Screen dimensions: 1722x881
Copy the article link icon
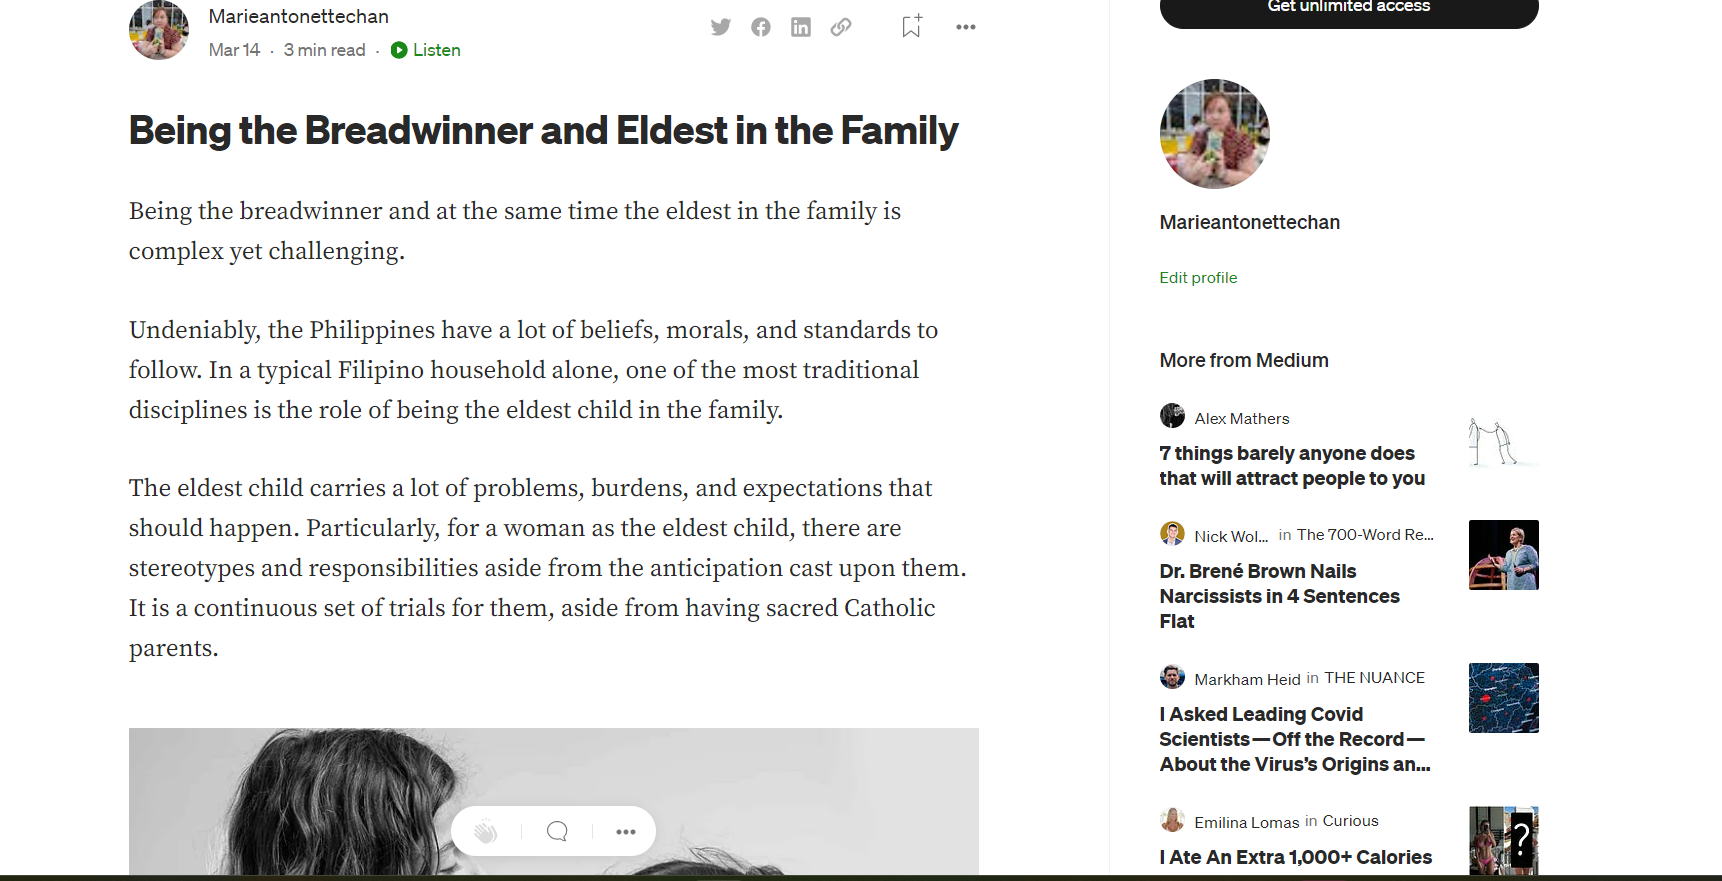[841, 27]
